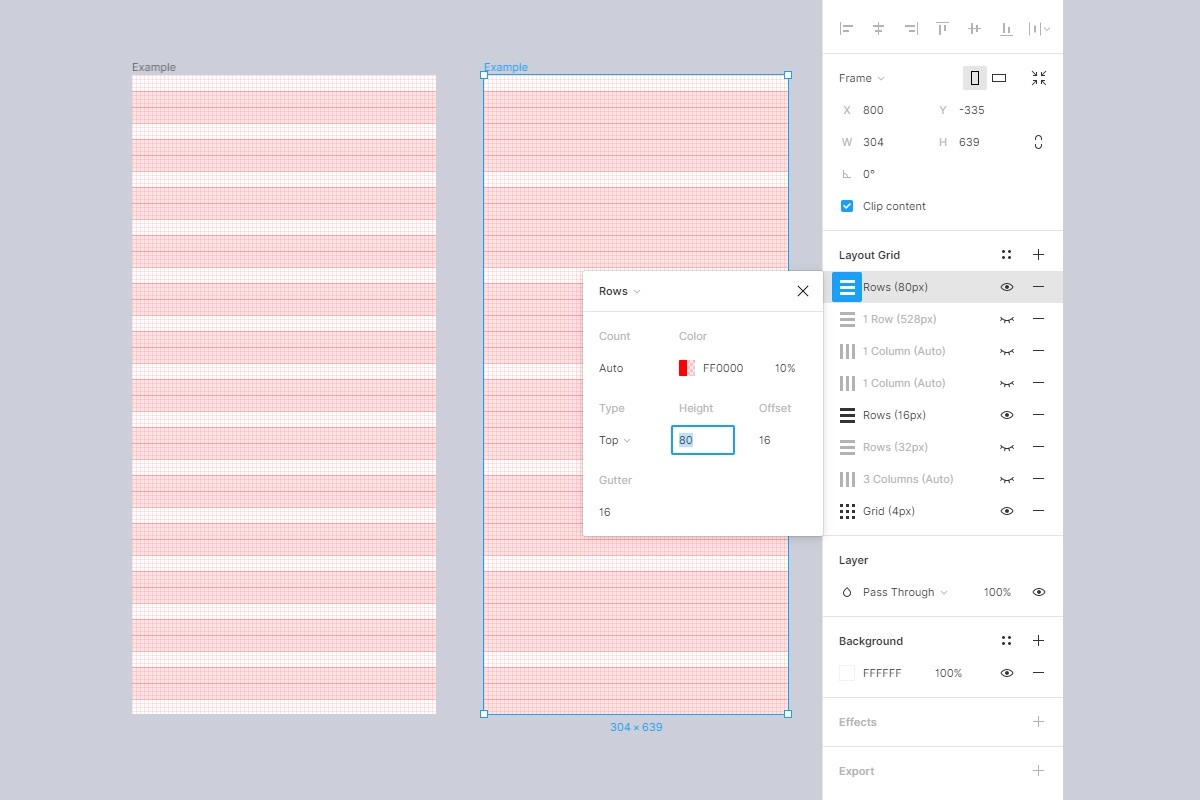Open settings icon for 3 Columns (Auto)
The height and width of the screenshot is (800, 1200).
847,479
